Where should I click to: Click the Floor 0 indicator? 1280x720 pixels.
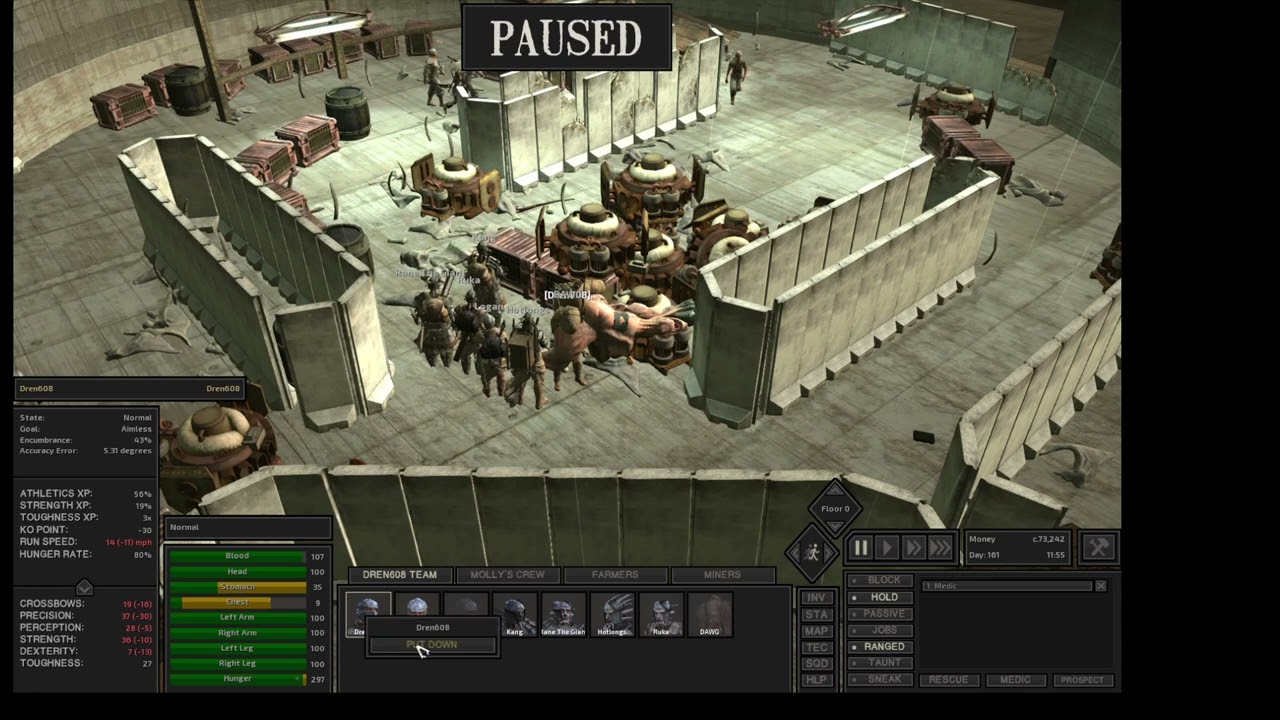835,508
